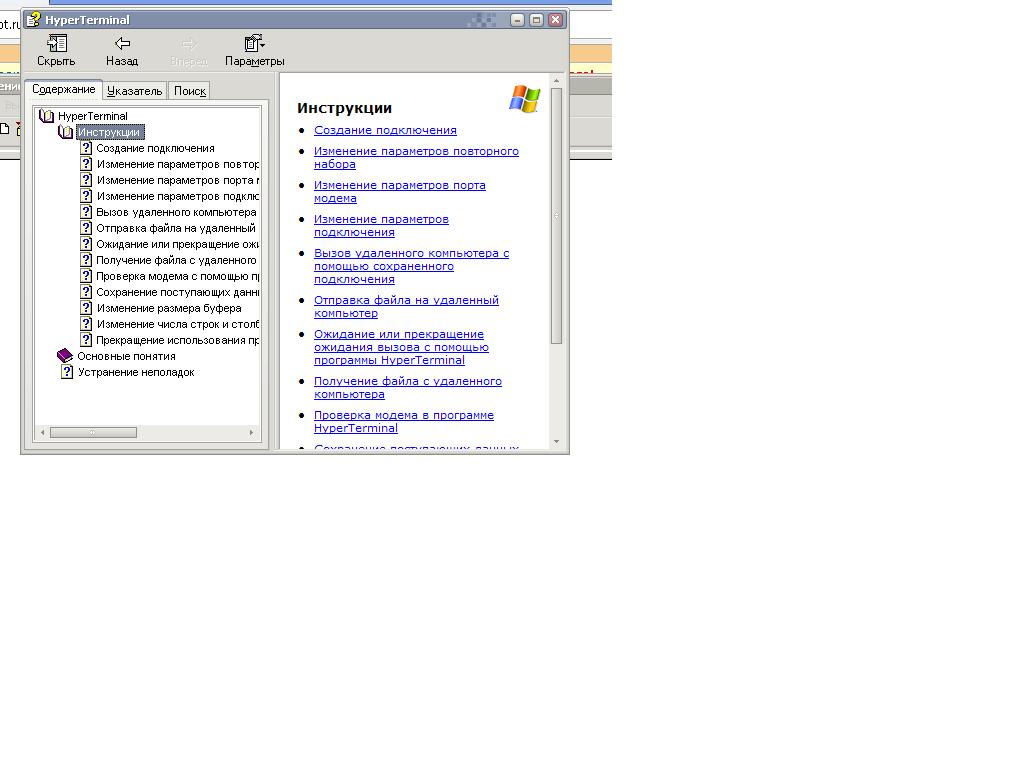Click the purple book icon beside Основные понятия

tap(65, 356)
